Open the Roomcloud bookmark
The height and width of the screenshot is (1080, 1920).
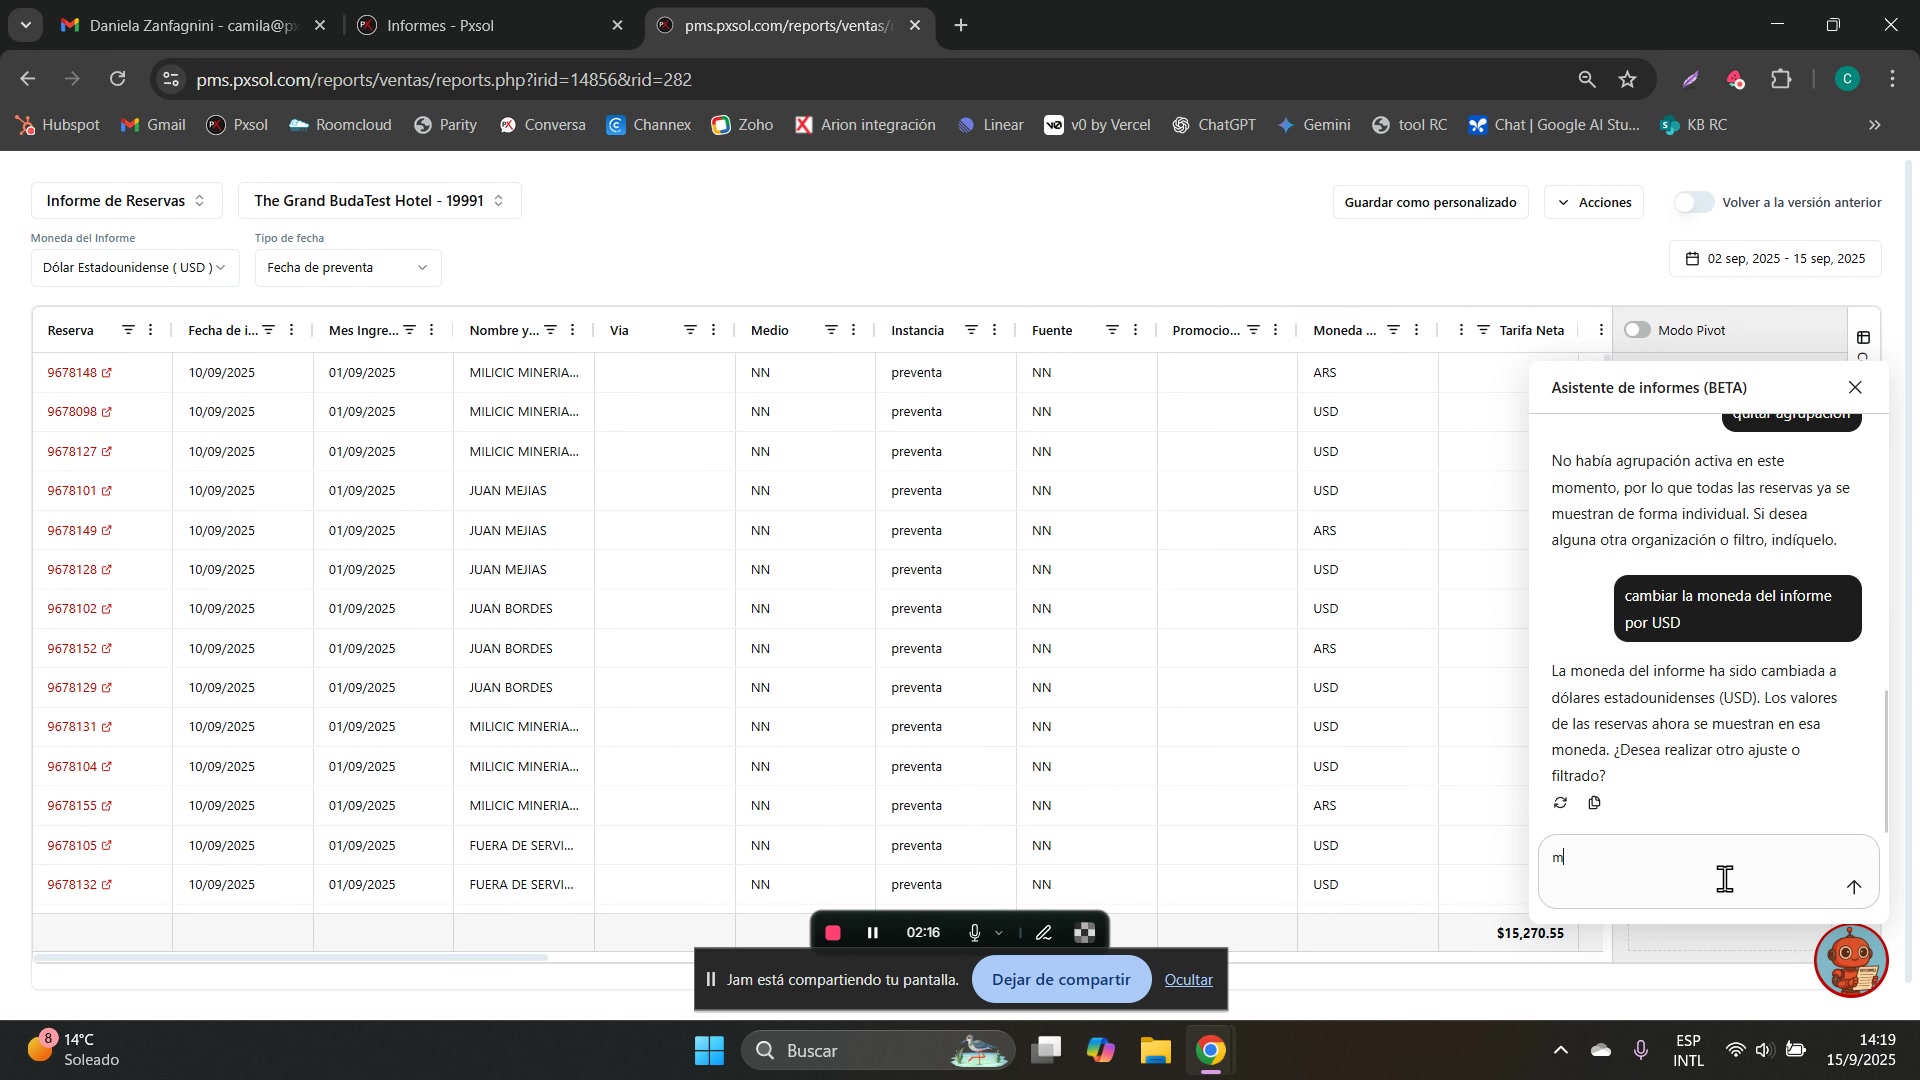click(340, 125)
